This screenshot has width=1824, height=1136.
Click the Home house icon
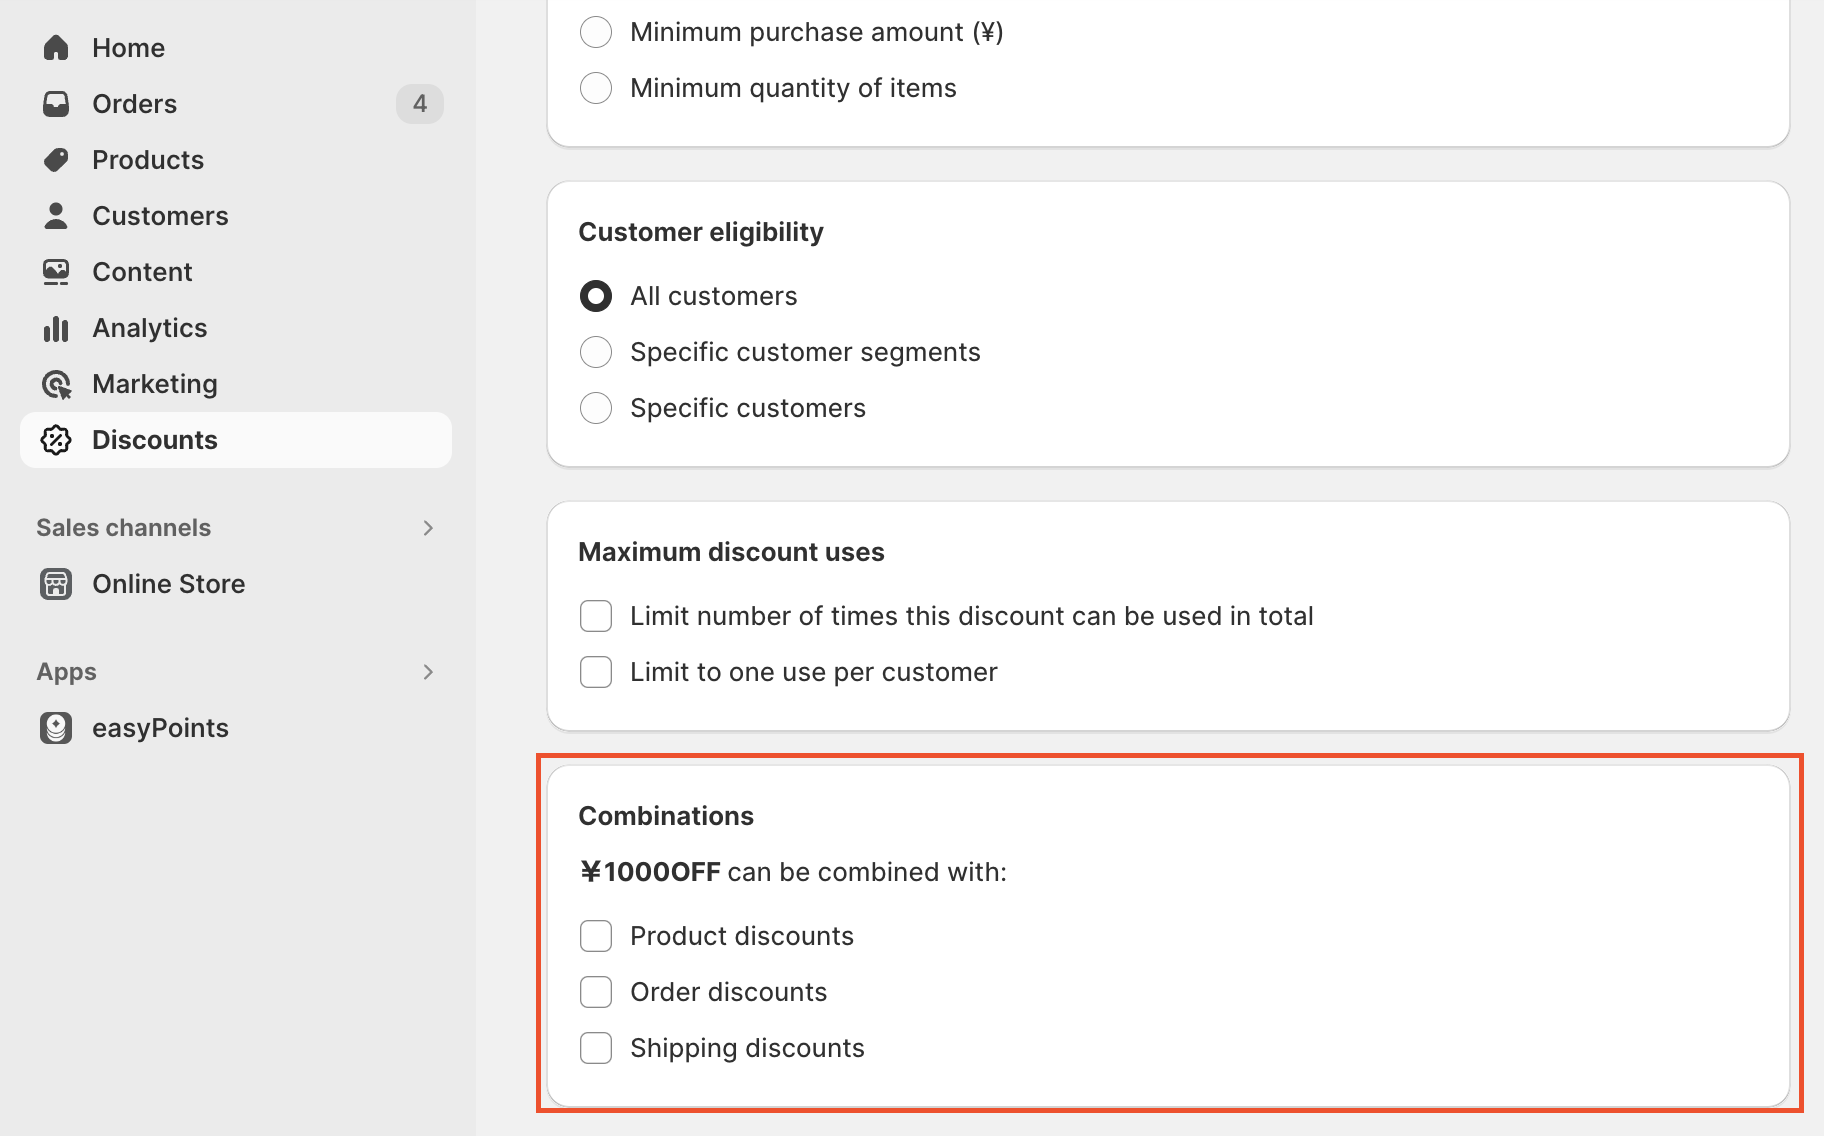tap(56, 48)
